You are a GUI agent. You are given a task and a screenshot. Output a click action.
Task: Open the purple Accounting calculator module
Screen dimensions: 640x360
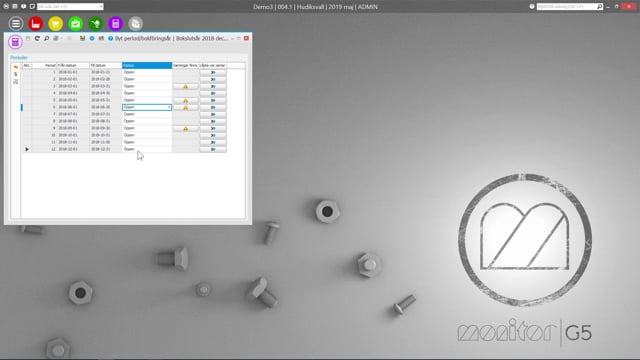pyautogui.click(x=116, y=24)
